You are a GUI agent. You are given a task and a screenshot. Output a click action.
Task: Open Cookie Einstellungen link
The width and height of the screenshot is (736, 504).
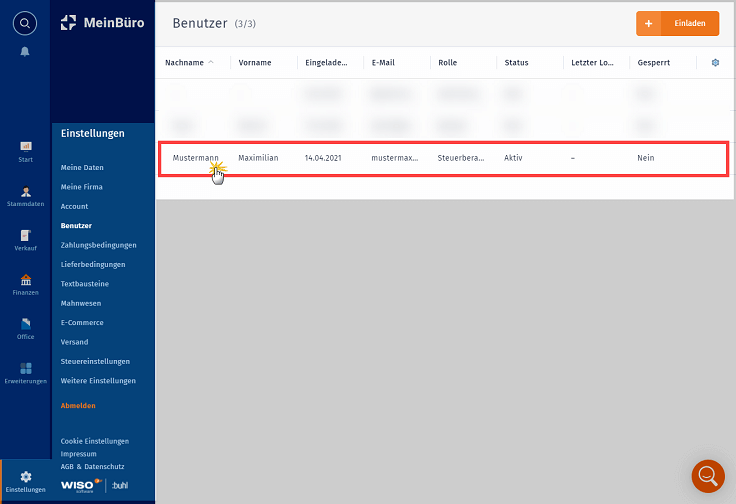tap(95, 441)
